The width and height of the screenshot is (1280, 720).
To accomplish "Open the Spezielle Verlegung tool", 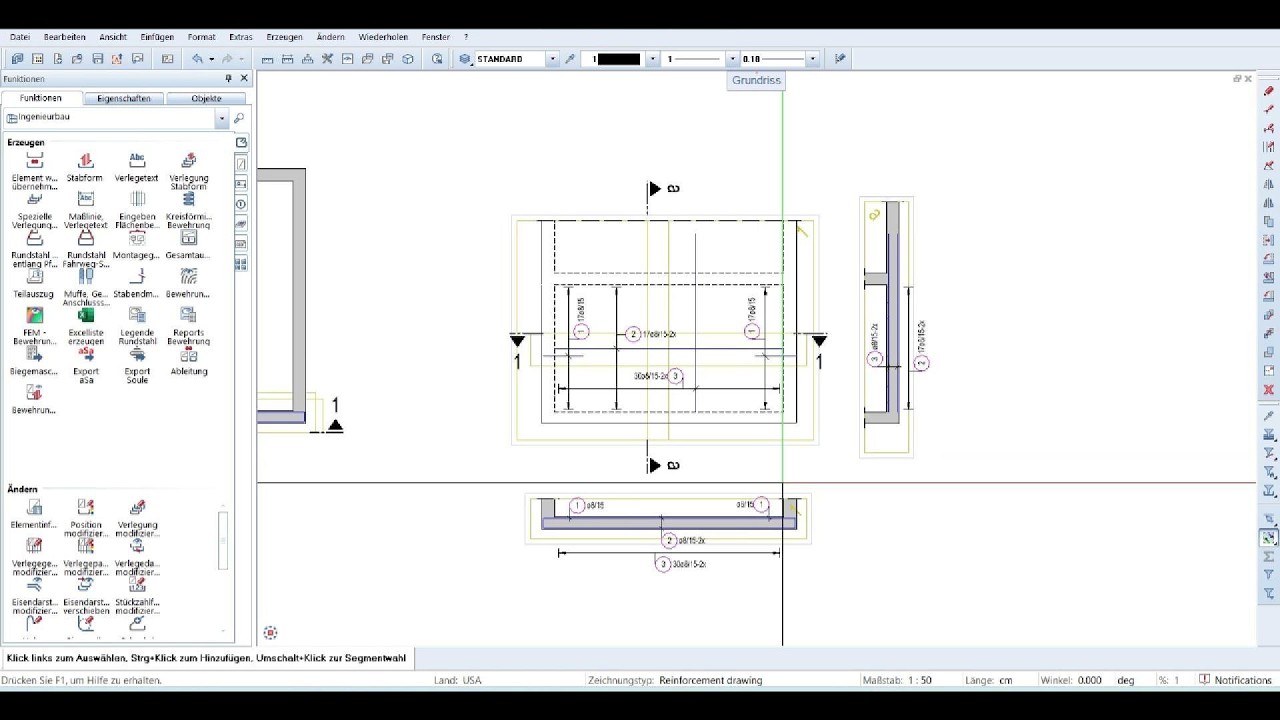I will coord(34,210).
